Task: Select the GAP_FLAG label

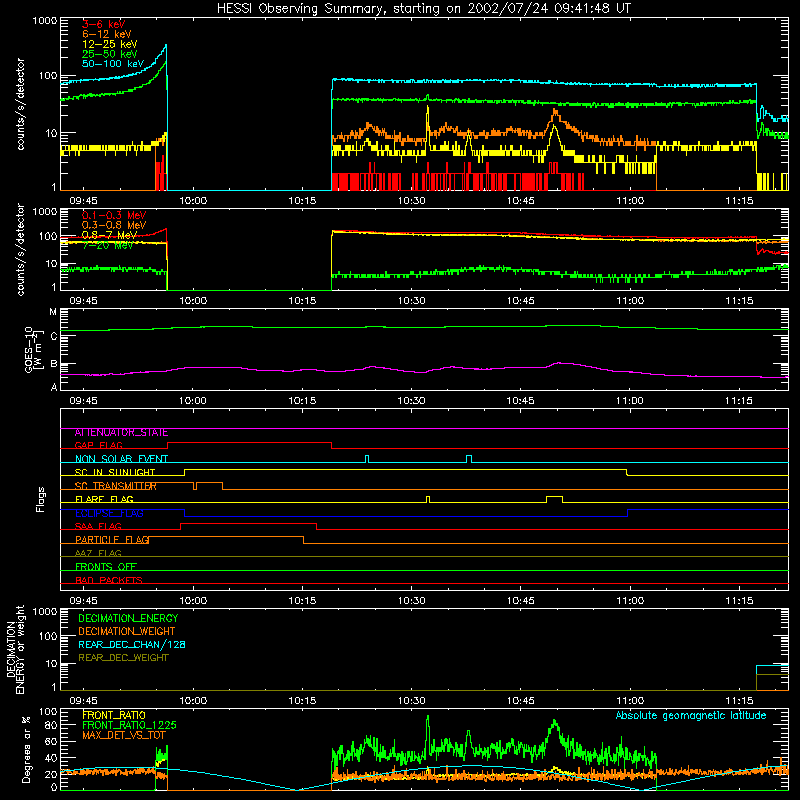Action: coord(98,445)
